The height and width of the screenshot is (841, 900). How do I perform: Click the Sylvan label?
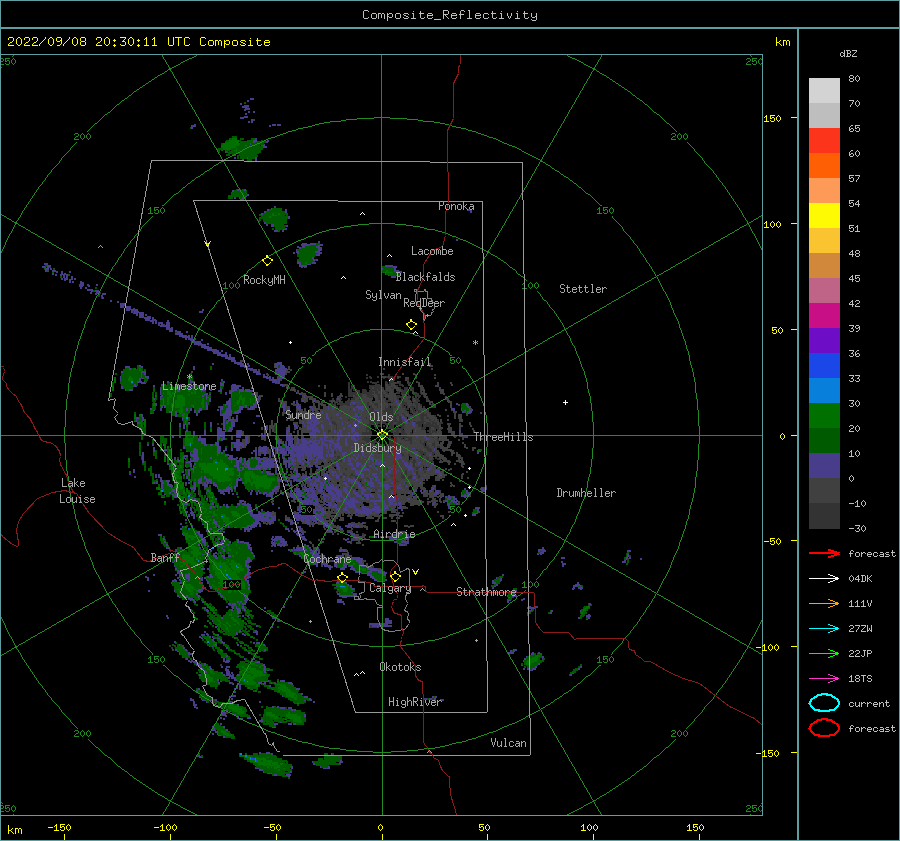pyautogui.click(x=383, y=295)
